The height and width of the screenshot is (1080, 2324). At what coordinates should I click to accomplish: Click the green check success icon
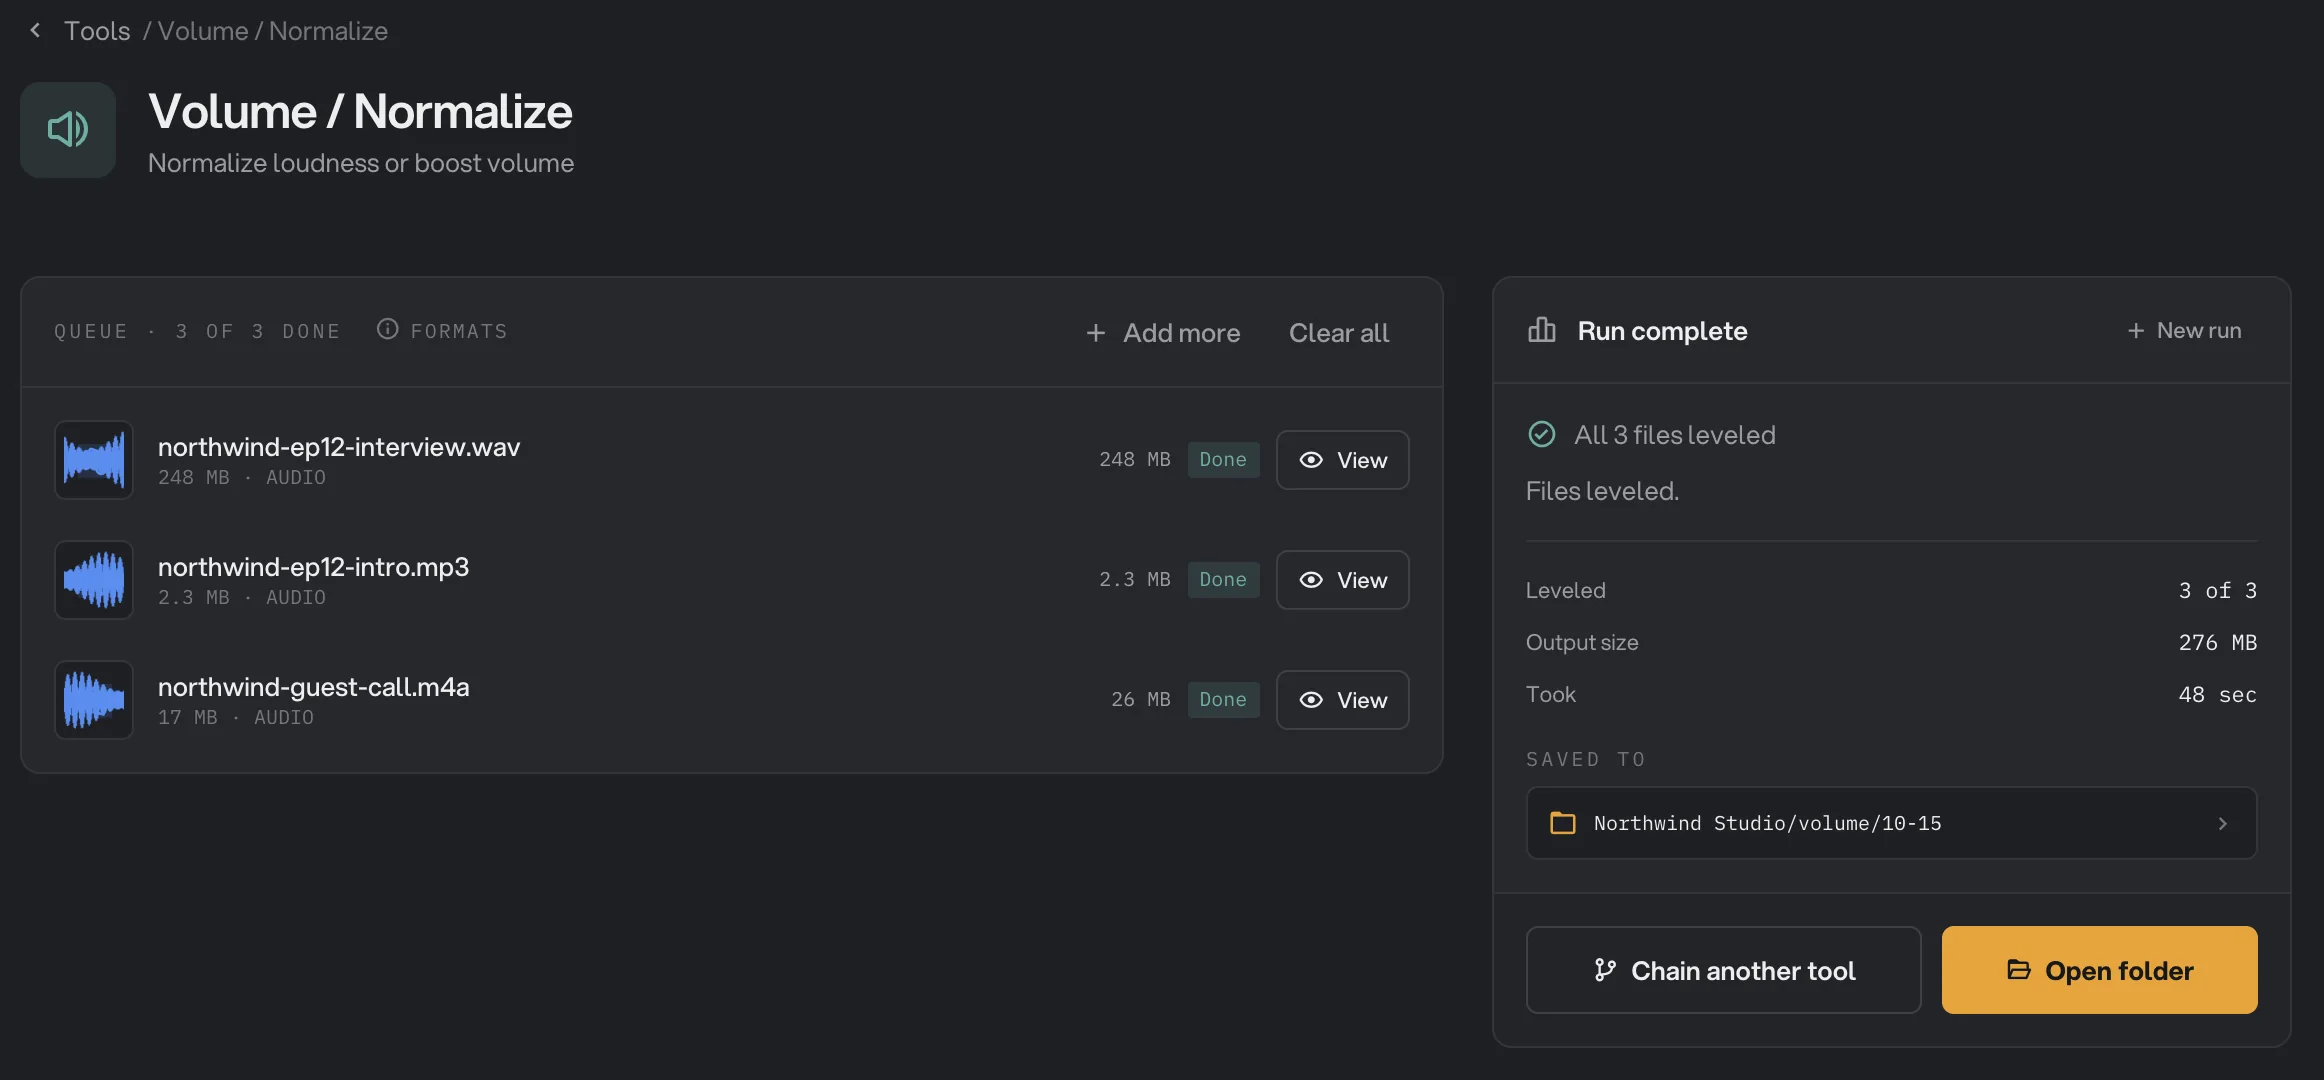pos(1541,434)
